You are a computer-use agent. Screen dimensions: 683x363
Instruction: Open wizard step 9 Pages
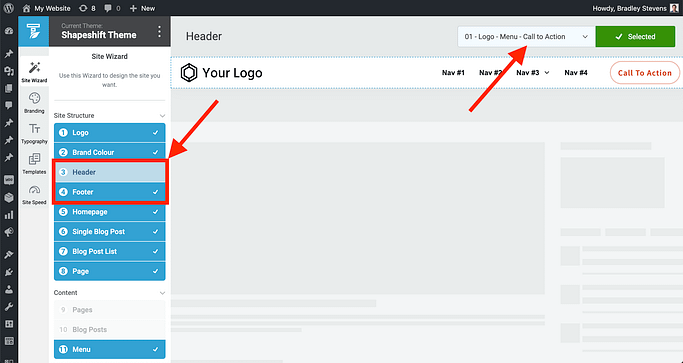tap(109, 310)
